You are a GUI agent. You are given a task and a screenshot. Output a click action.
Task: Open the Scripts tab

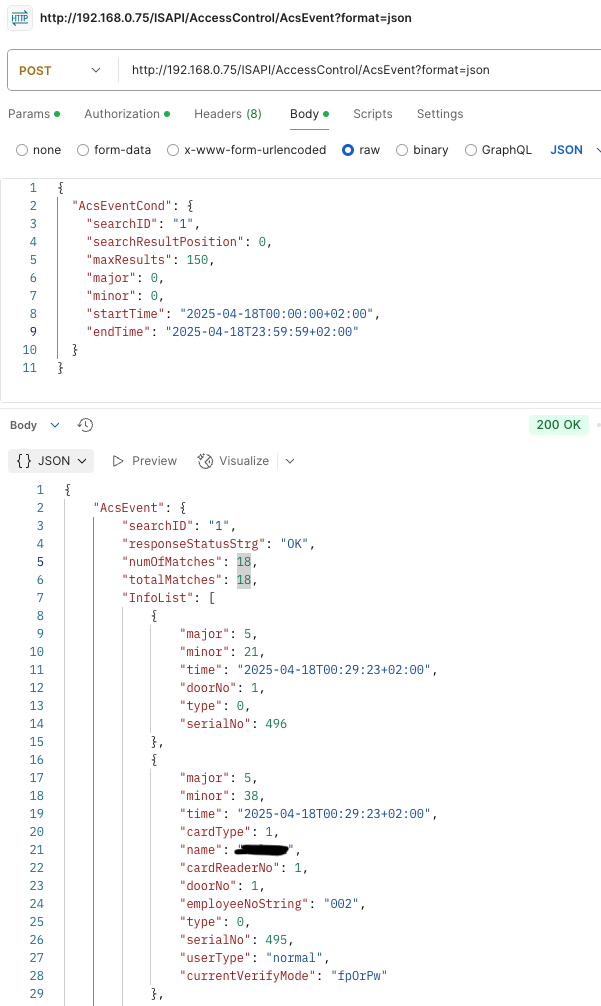[372, 114]
